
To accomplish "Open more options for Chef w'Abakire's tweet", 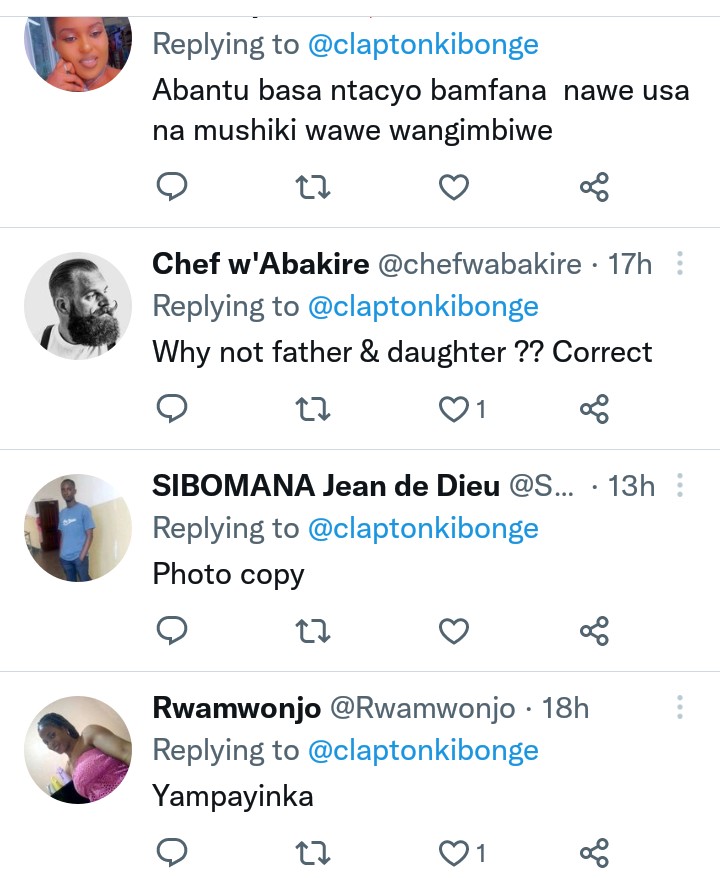I will (680, 264).
